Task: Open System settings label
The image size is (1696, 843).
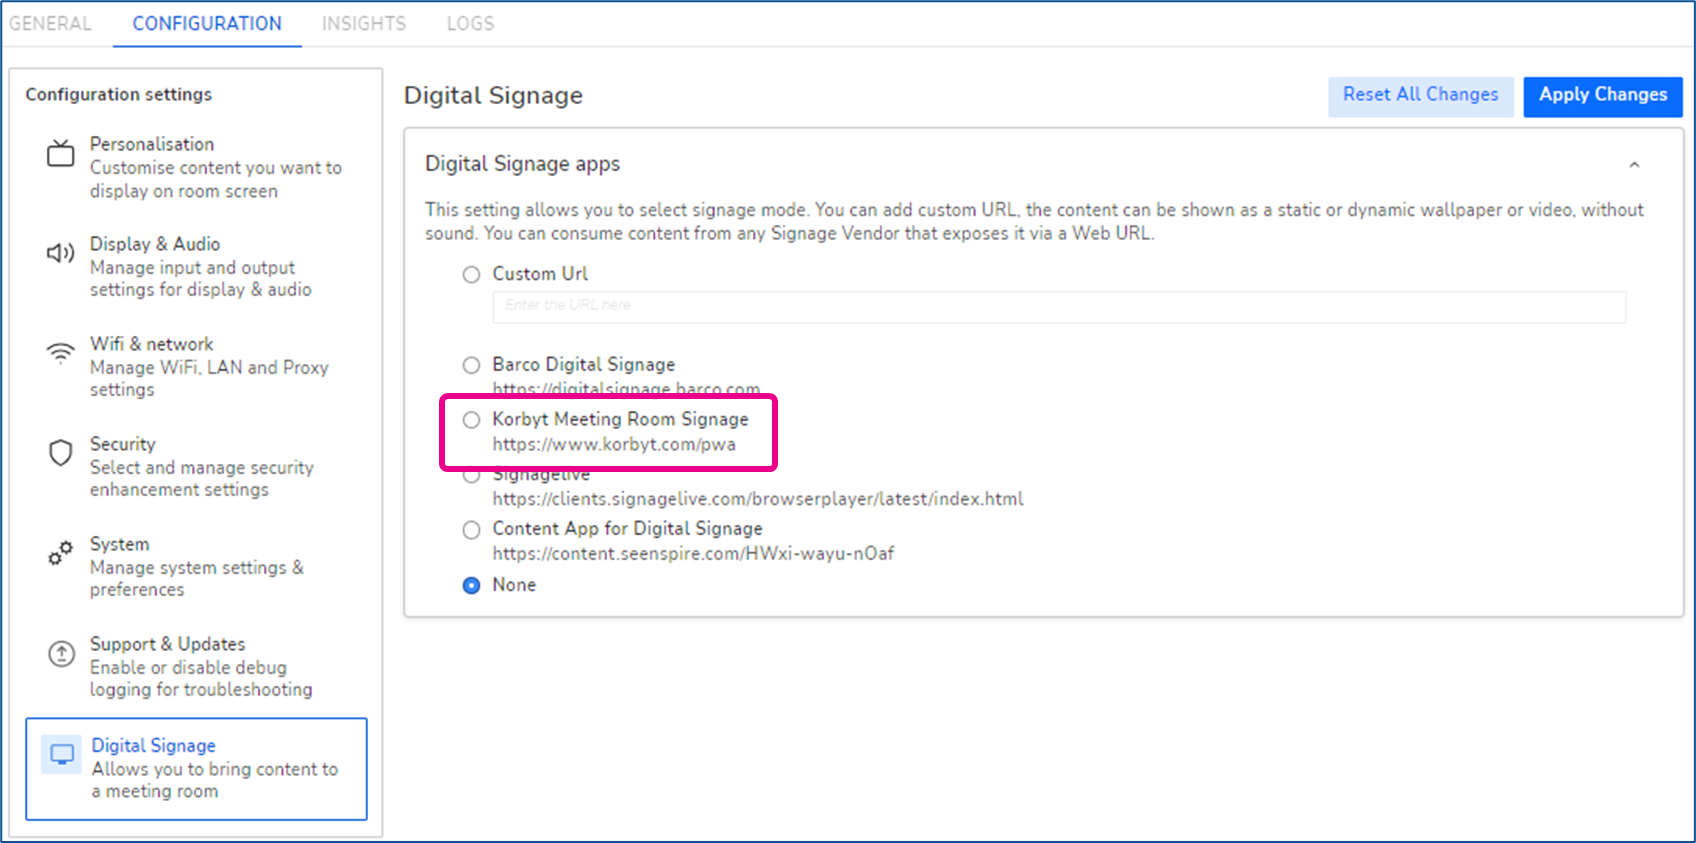Action: 120,544
